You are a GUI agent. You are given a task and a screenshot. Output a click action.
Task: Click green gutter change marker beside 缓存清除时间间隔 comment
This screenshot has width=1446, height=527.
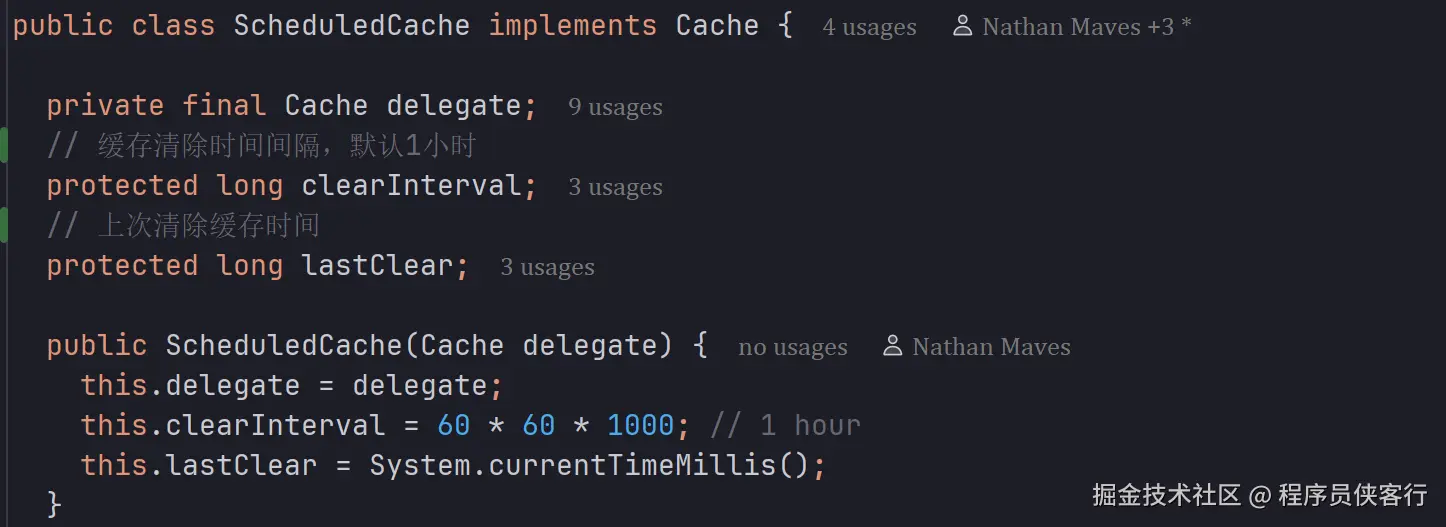[x=4, y=146]
